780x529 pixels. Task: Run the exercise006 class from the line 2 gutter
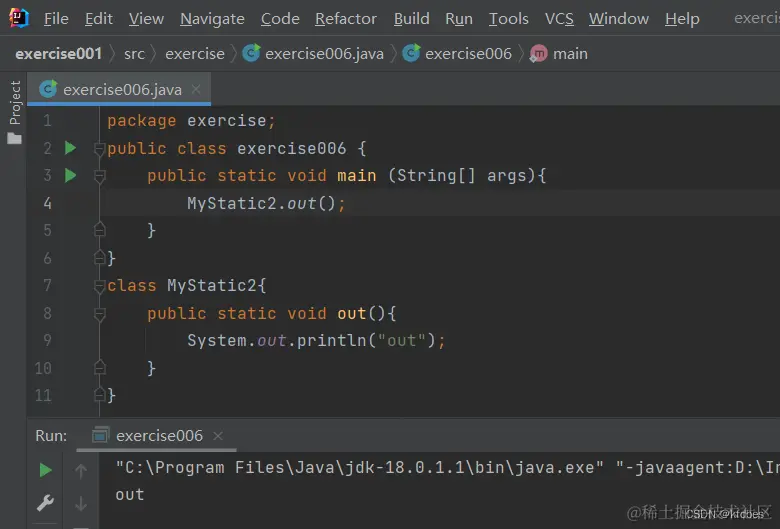(x=71, y=148)
